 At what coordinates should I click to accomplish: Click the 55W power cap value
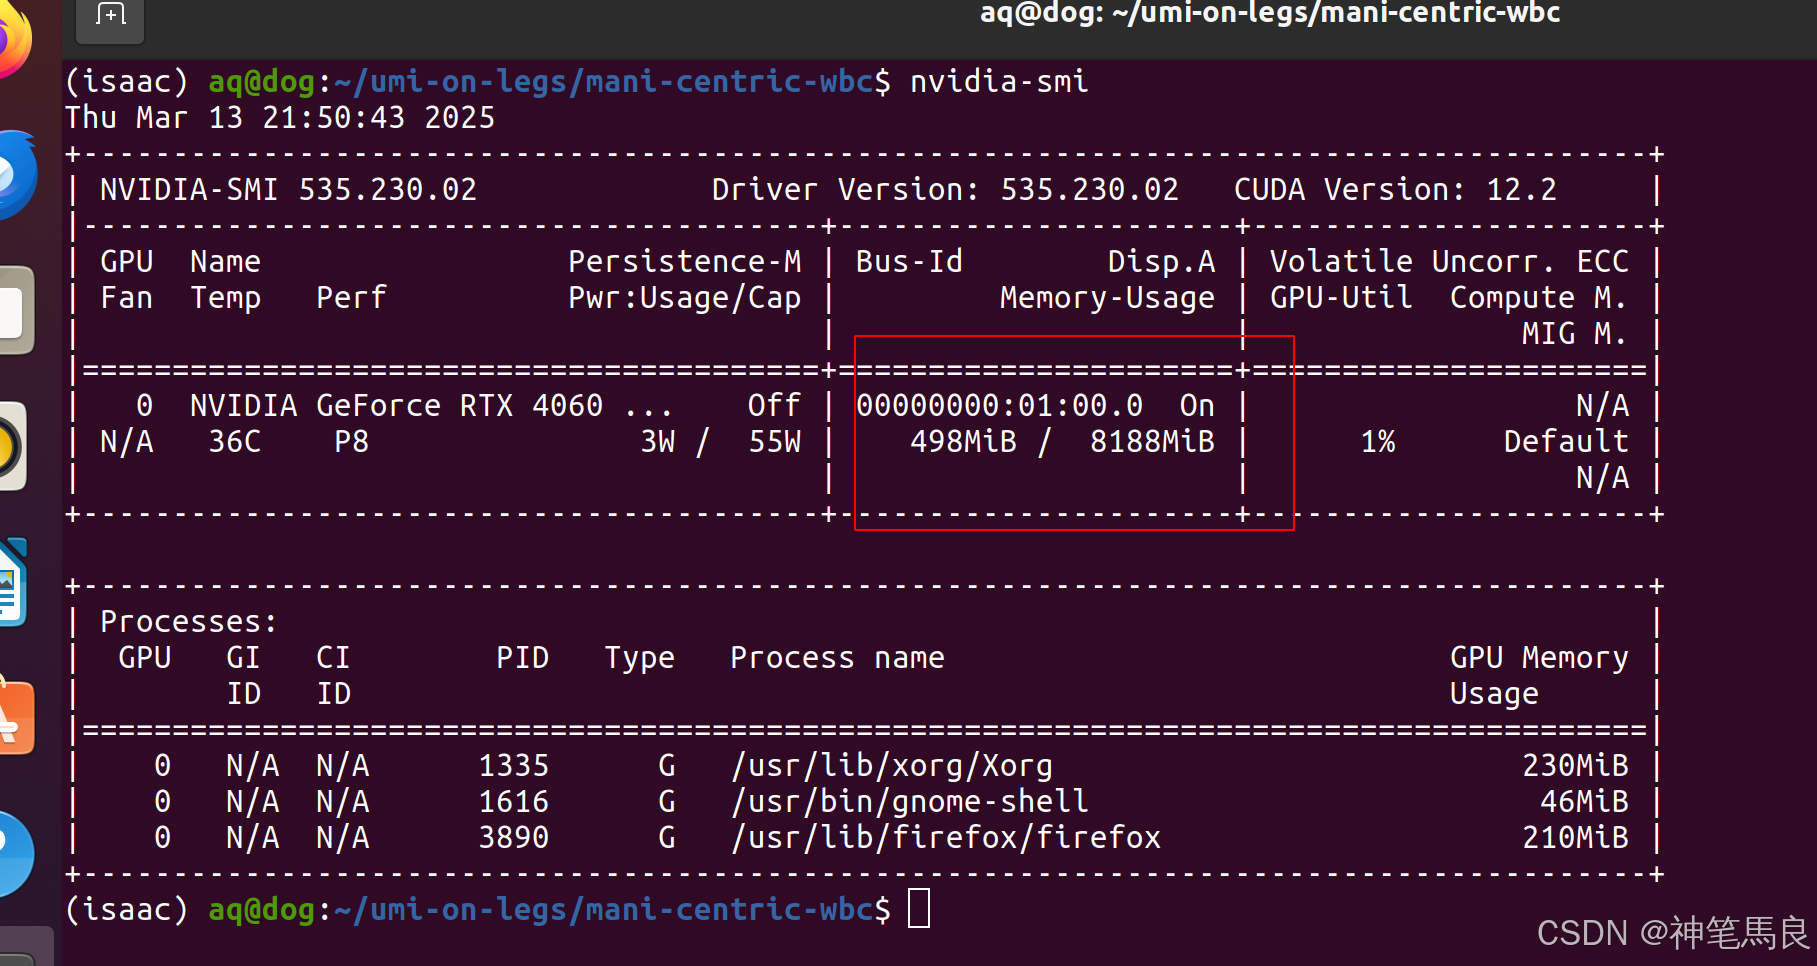(775, 442)
